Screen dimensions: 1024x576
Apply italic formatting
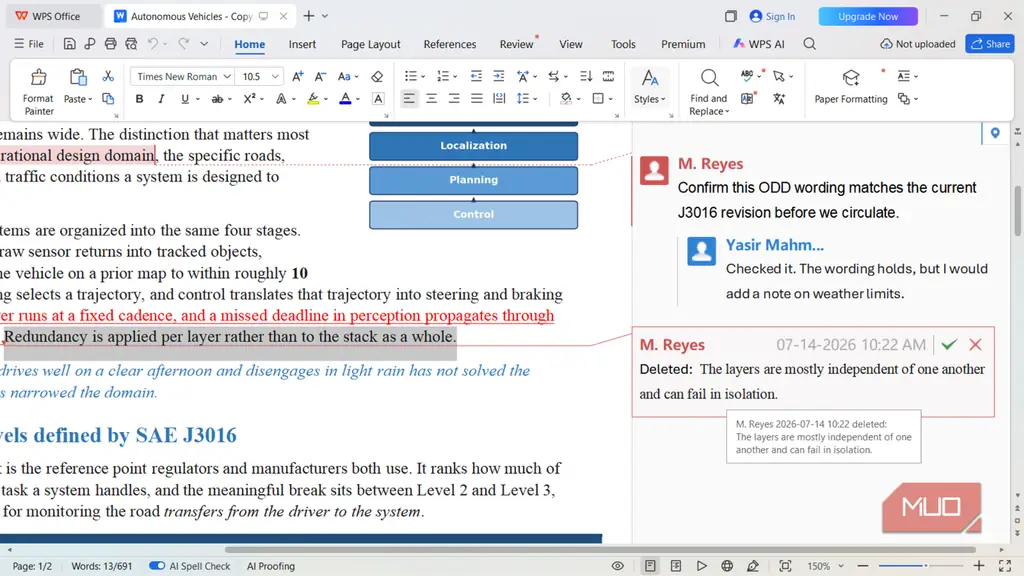pos(161,99)
